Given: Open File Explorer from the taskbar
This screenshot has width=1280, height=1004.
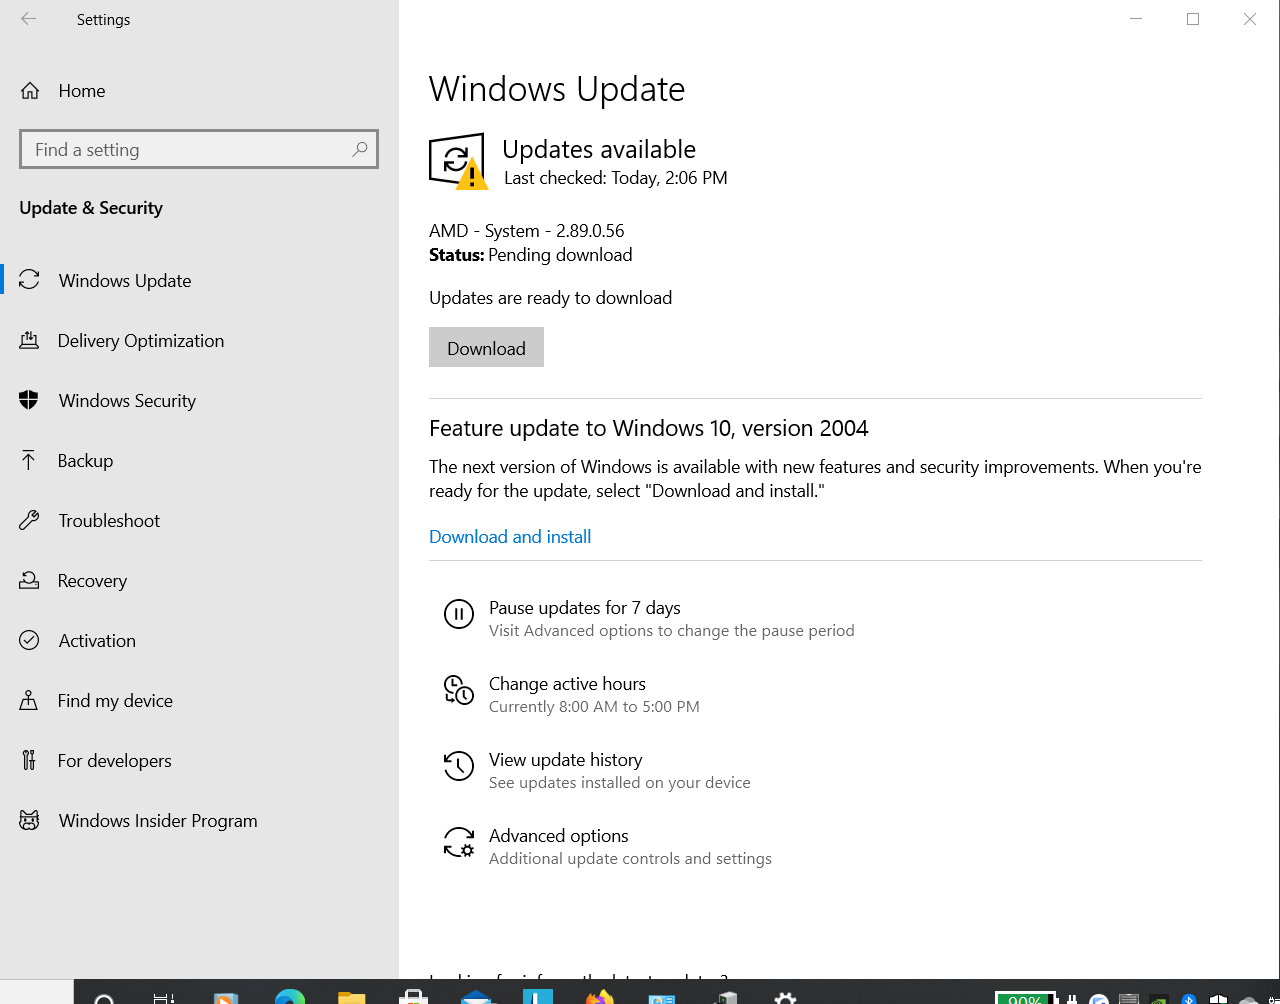Looking at the screenshot, I should click(x=351, y=997).
